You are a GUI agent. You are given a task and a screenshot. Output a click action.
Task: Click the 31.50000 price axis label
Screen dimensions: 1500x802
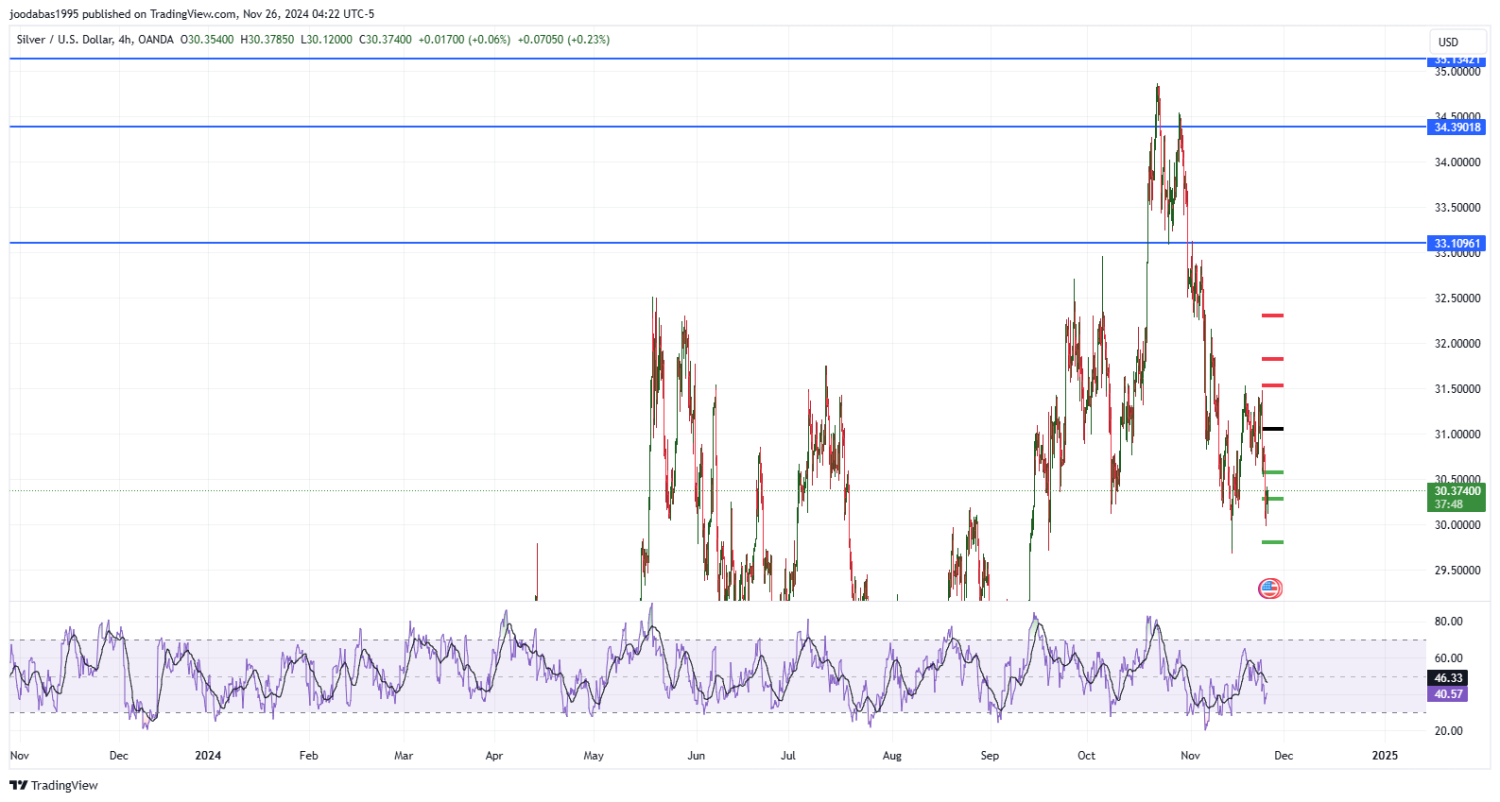[1458, 389]
